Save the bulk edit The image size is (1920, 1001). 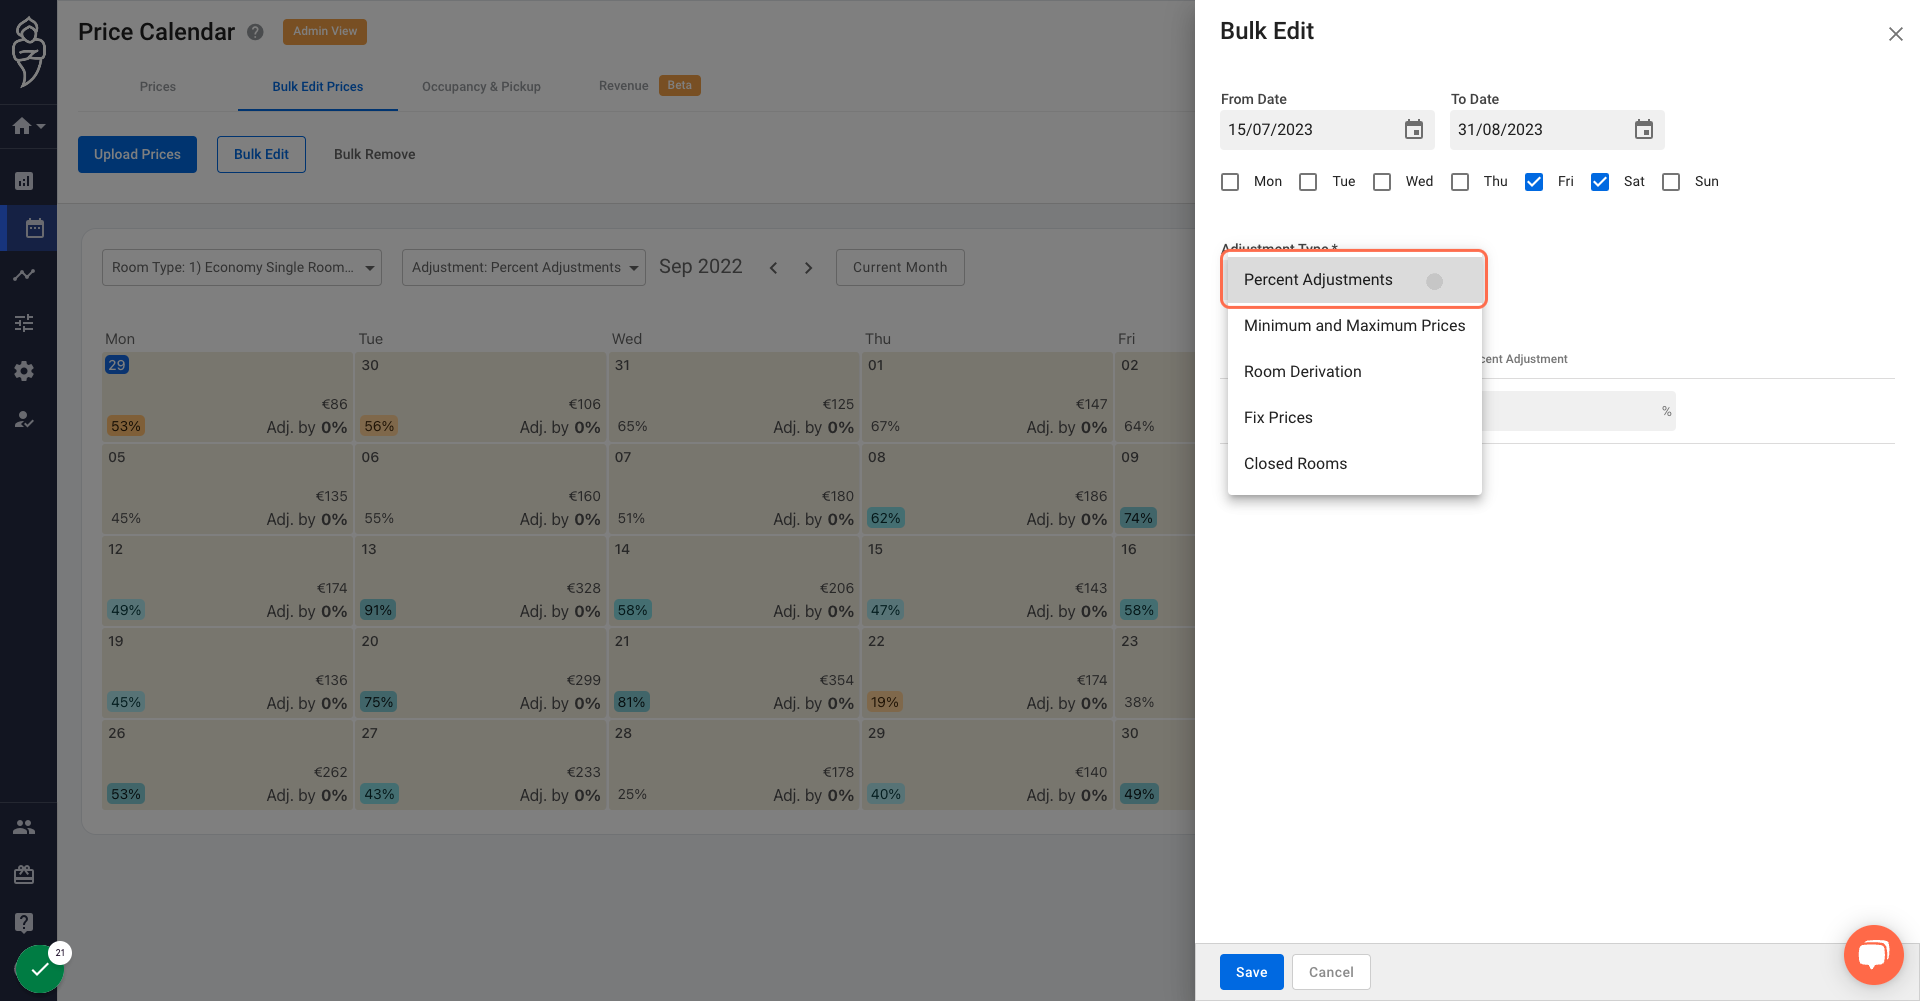pyautogui.click(x=1251, y=972)
